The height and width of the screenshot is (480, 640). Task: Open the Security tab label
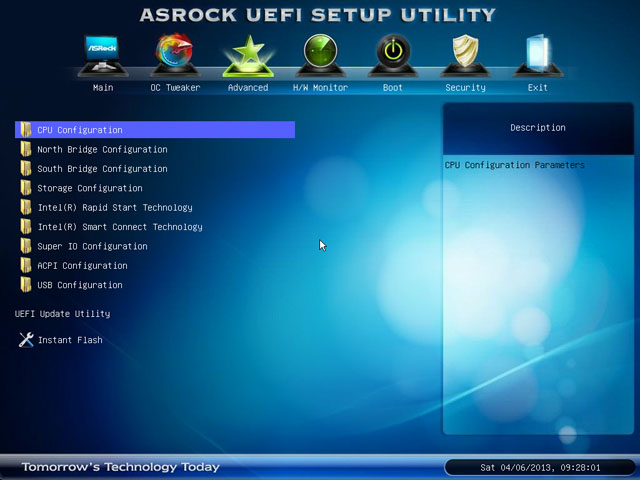(465, 87)
